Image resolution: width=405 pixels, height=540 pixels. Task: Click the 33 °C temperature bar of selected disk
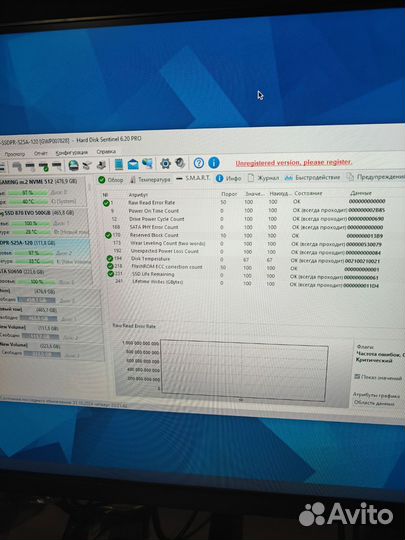(x=34, y=261)
